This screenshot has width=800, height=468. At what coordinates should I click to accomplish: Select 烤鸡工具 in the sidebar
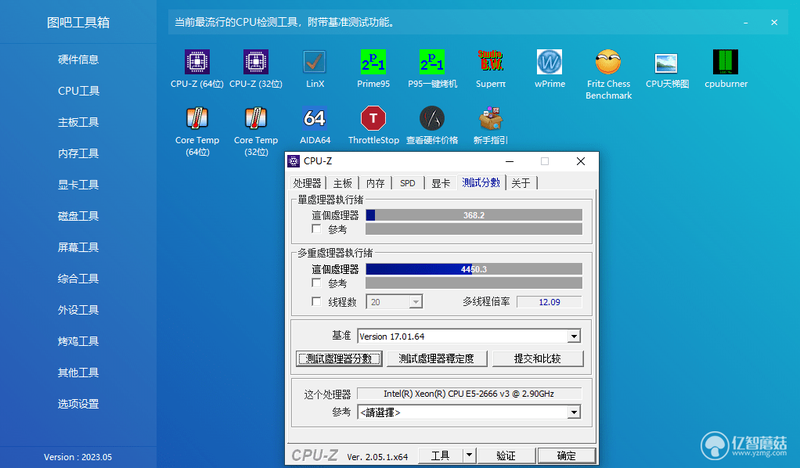78,341
